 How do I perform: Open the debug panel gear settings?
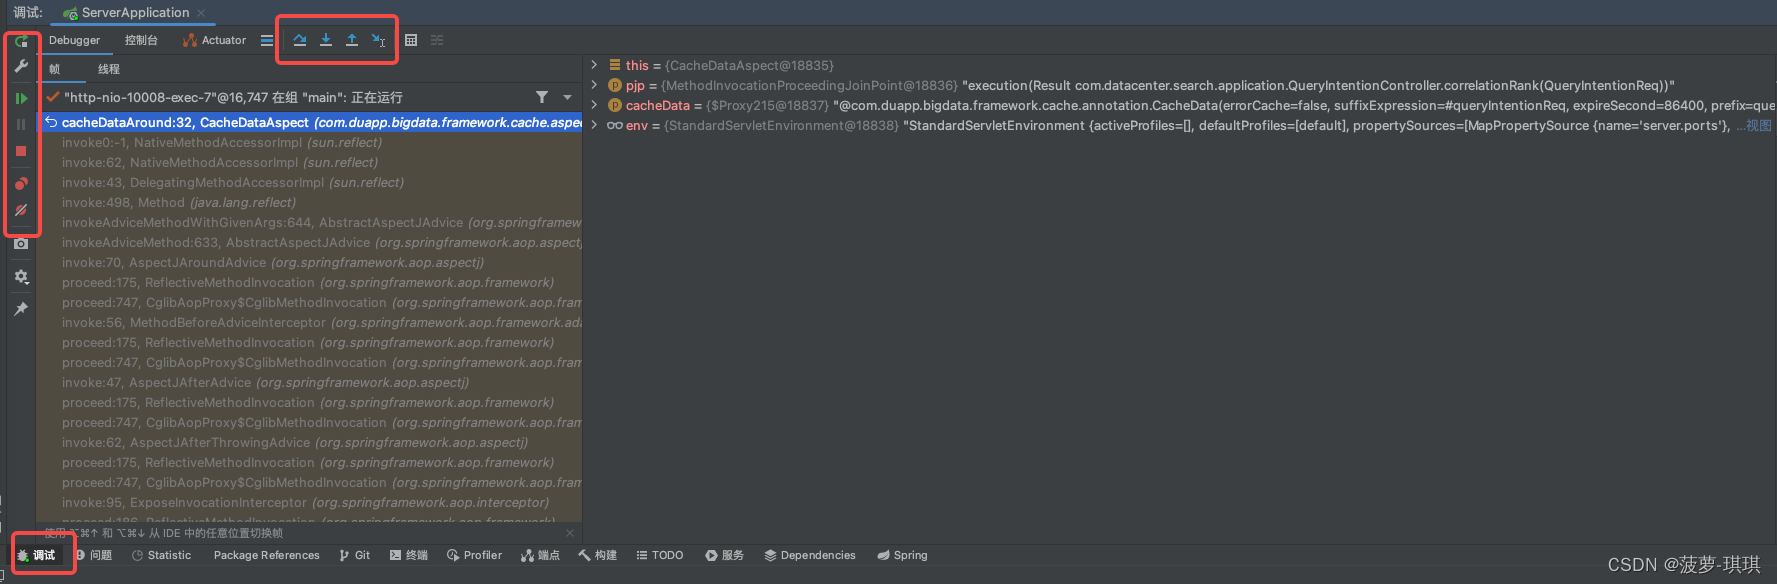click(x=21, y=277)
